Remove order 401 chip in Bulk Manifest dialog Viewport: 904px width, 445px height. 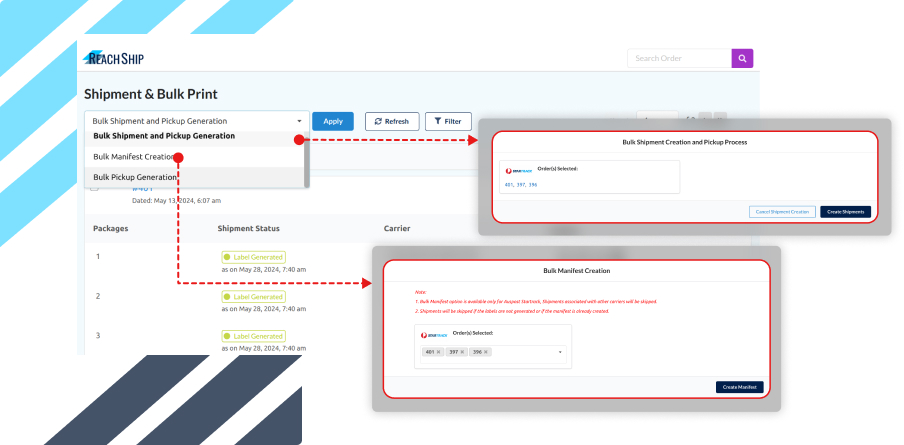[439, 352]
